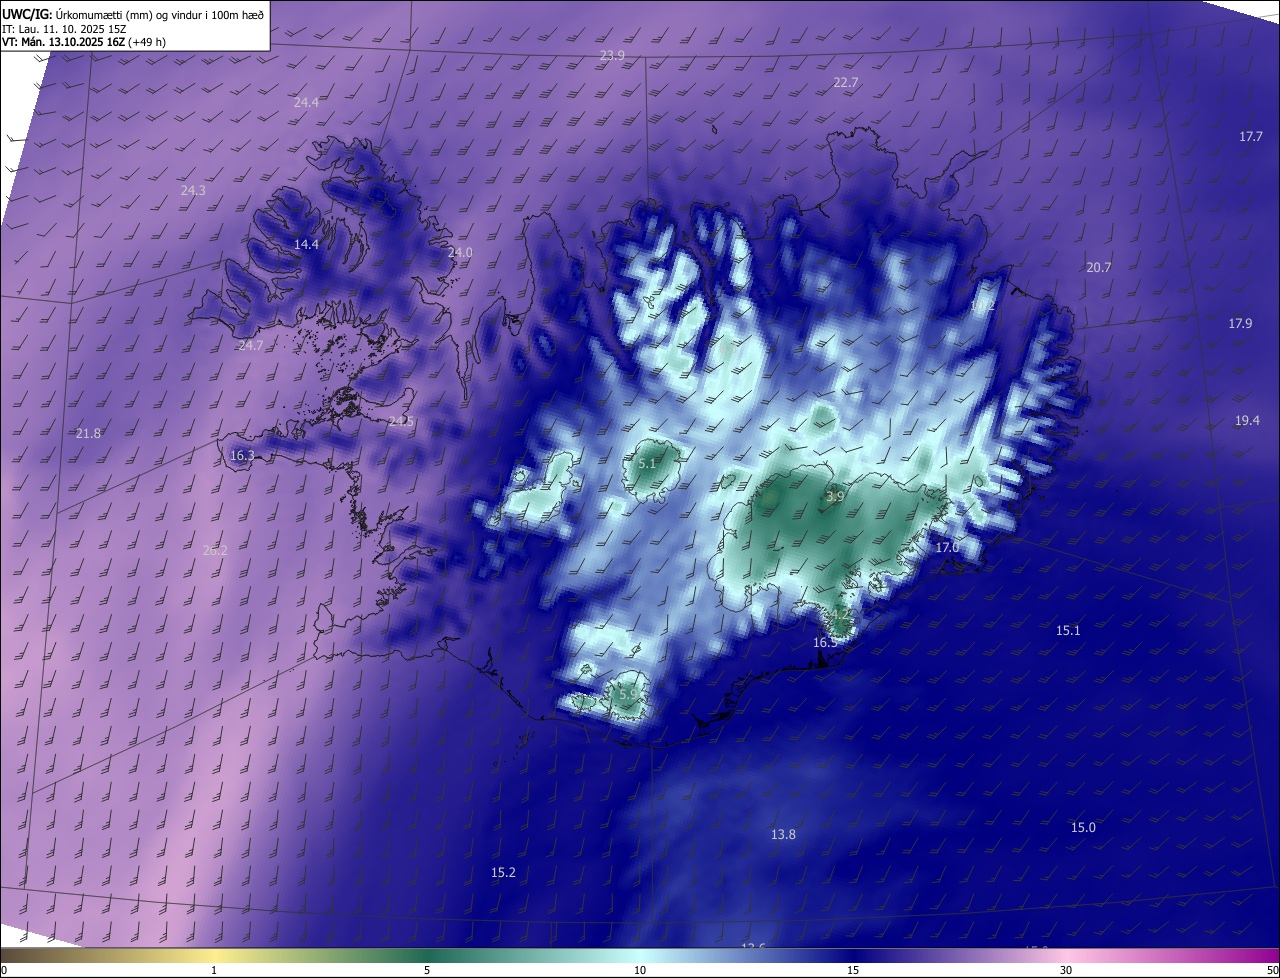Screen dimensions: 1280x978
Task: Click the map value 19.4
Action: tap(1247, 421)
